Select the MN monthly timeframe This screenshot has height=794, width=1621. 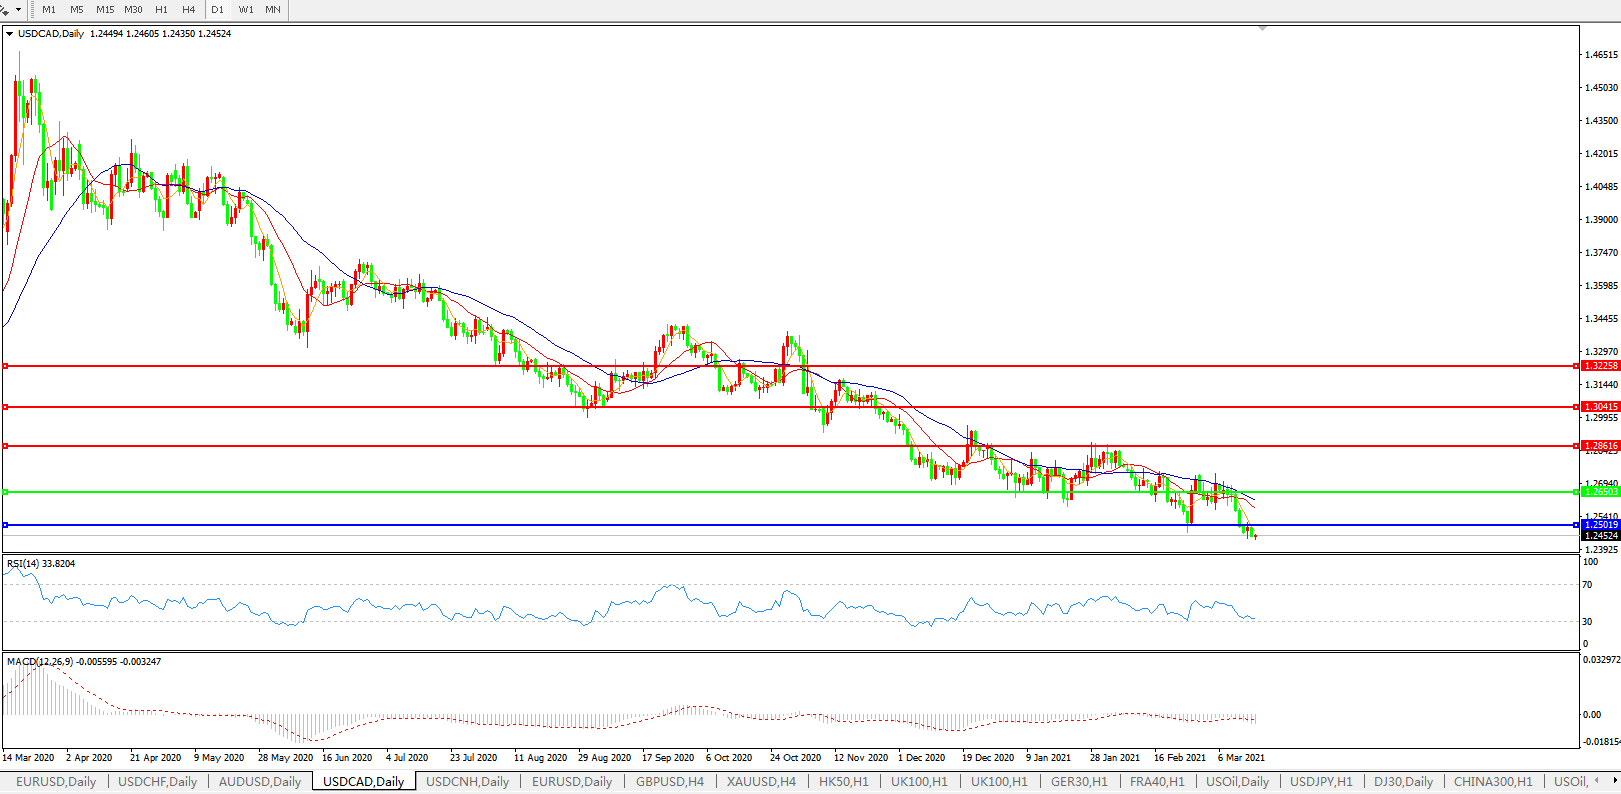point(273,10)
